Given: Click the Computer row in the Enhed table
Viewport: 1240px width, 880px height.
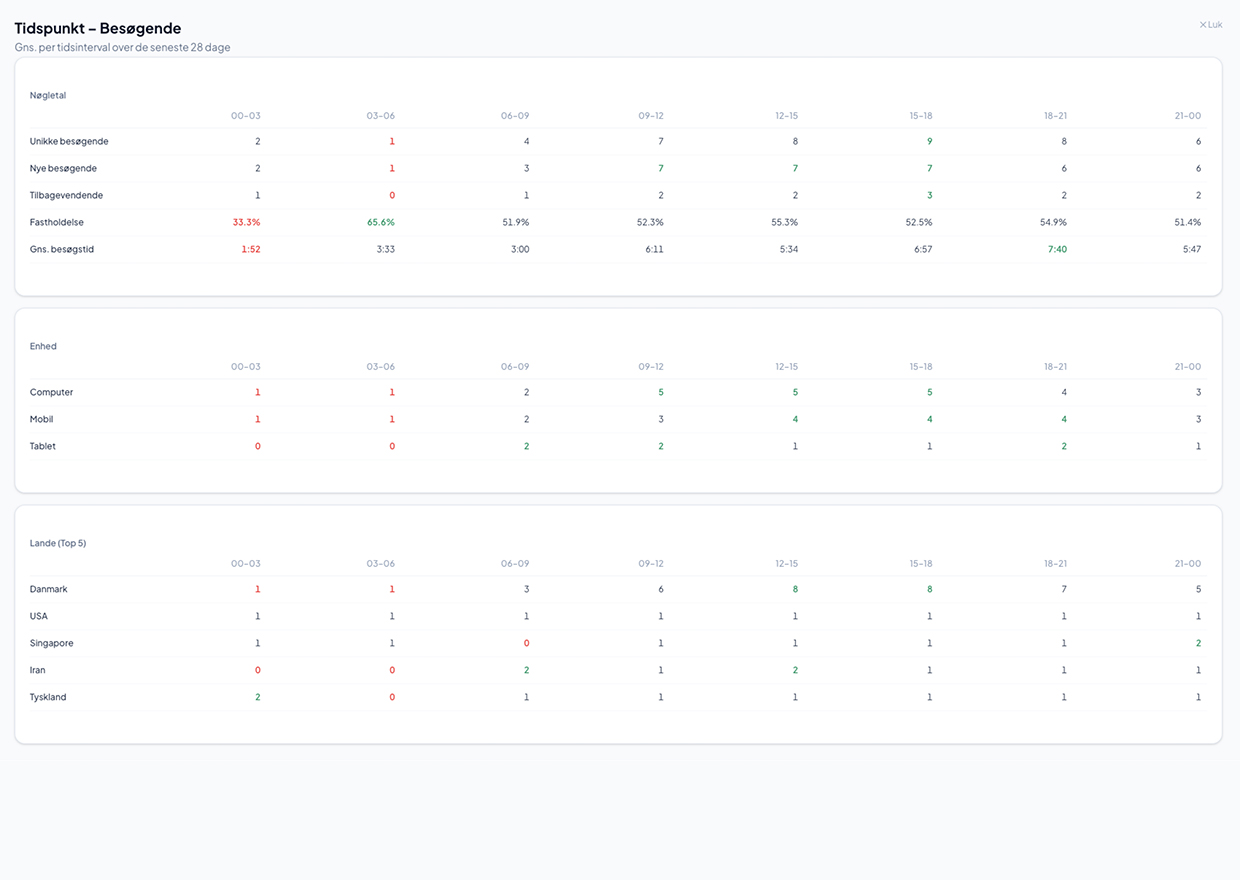Looking at the screenshot, I should pos(50,392).
